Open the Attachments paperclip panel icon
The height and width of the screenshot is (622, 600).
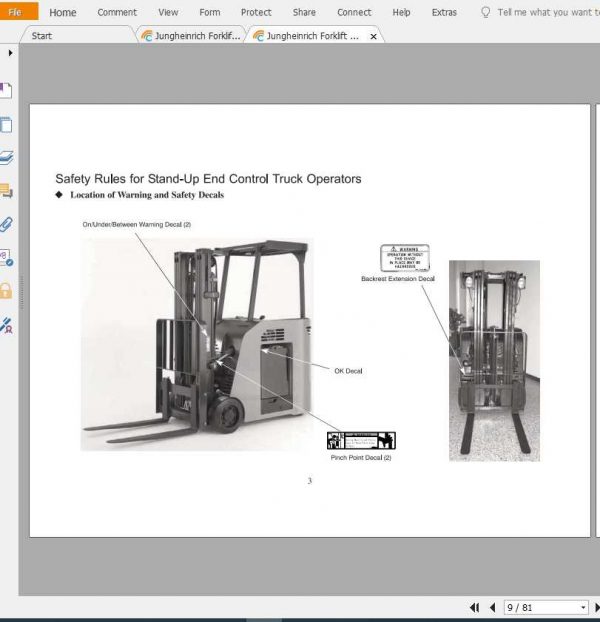tap(6, 224)
